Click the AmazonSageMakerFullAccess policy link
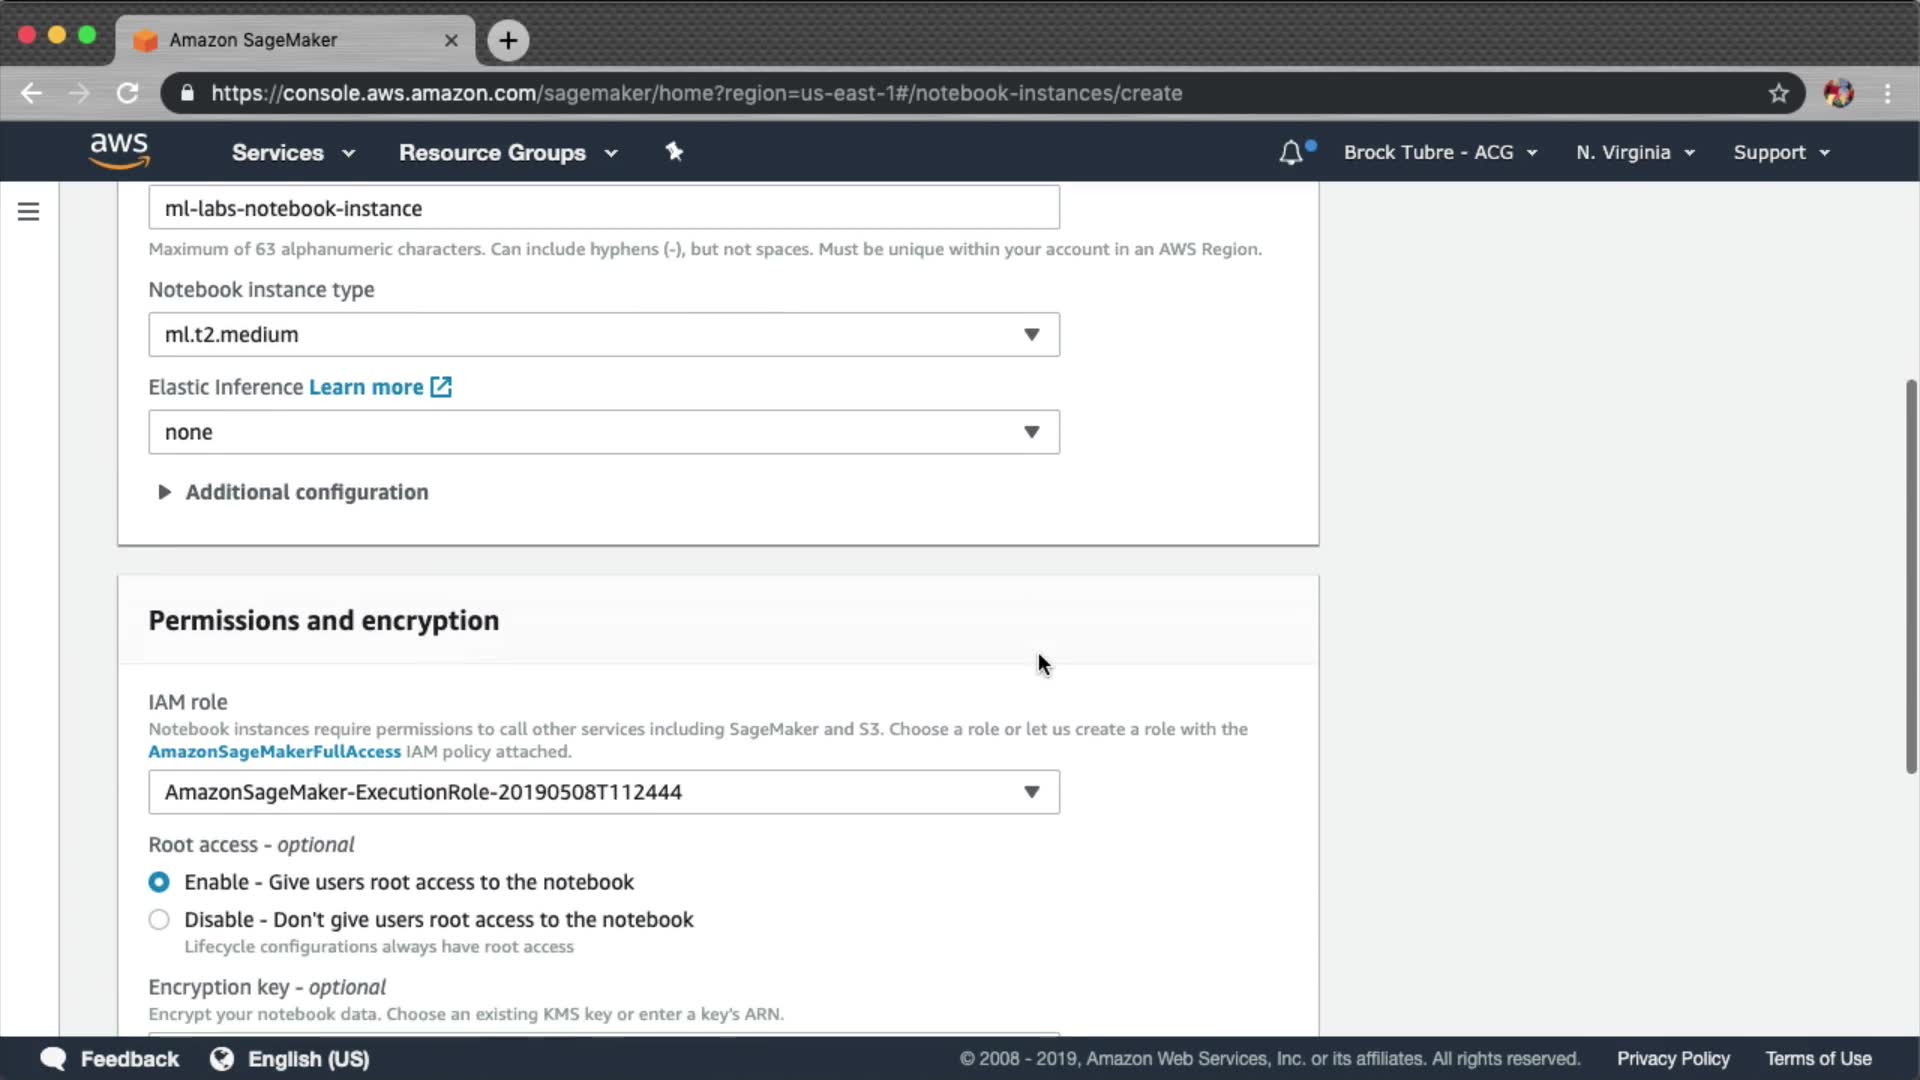Viewport: 1920px width, 1080px height. coord(274,752)
